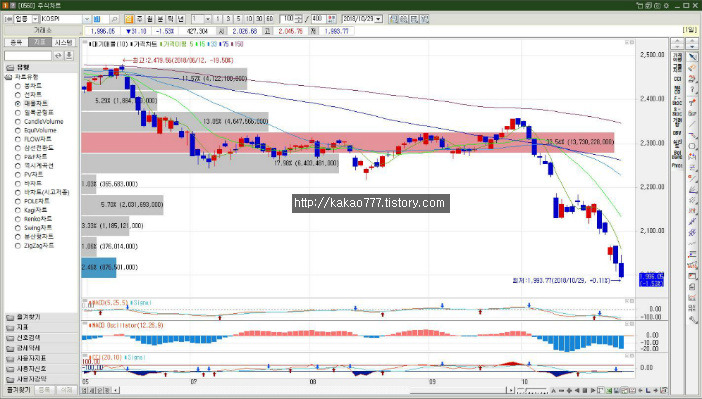Viewport: 702px width, 399px height.
Task: Click the 거래소 button
Action: [43, 30]
